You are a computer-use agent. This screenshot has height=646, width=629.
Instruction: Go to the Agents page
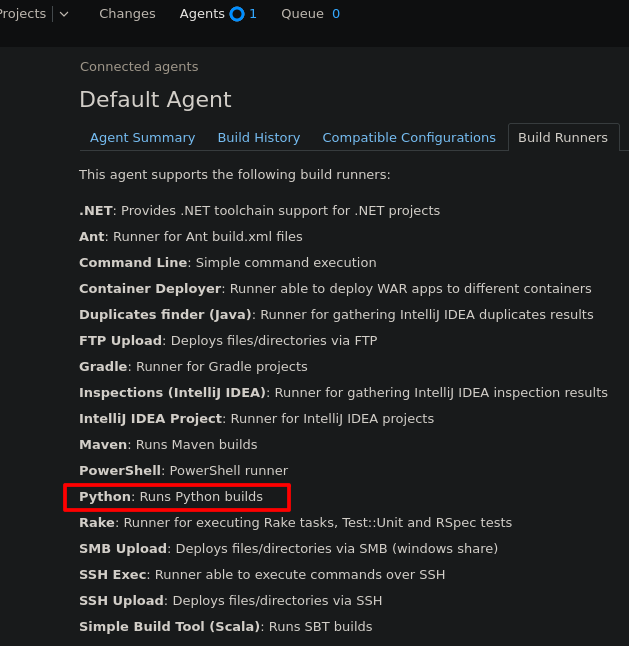click(x=202, y=14)
